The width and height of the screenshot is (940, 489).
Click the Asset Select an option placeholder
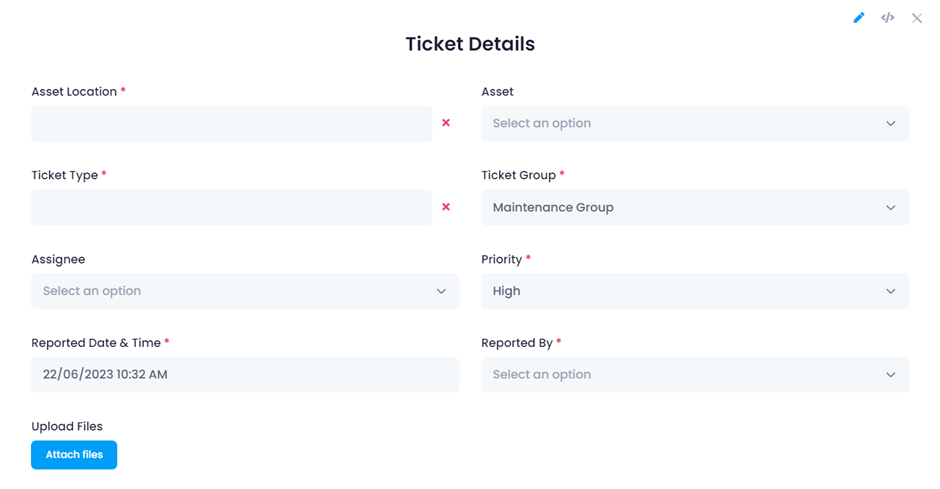click(542, 123)
